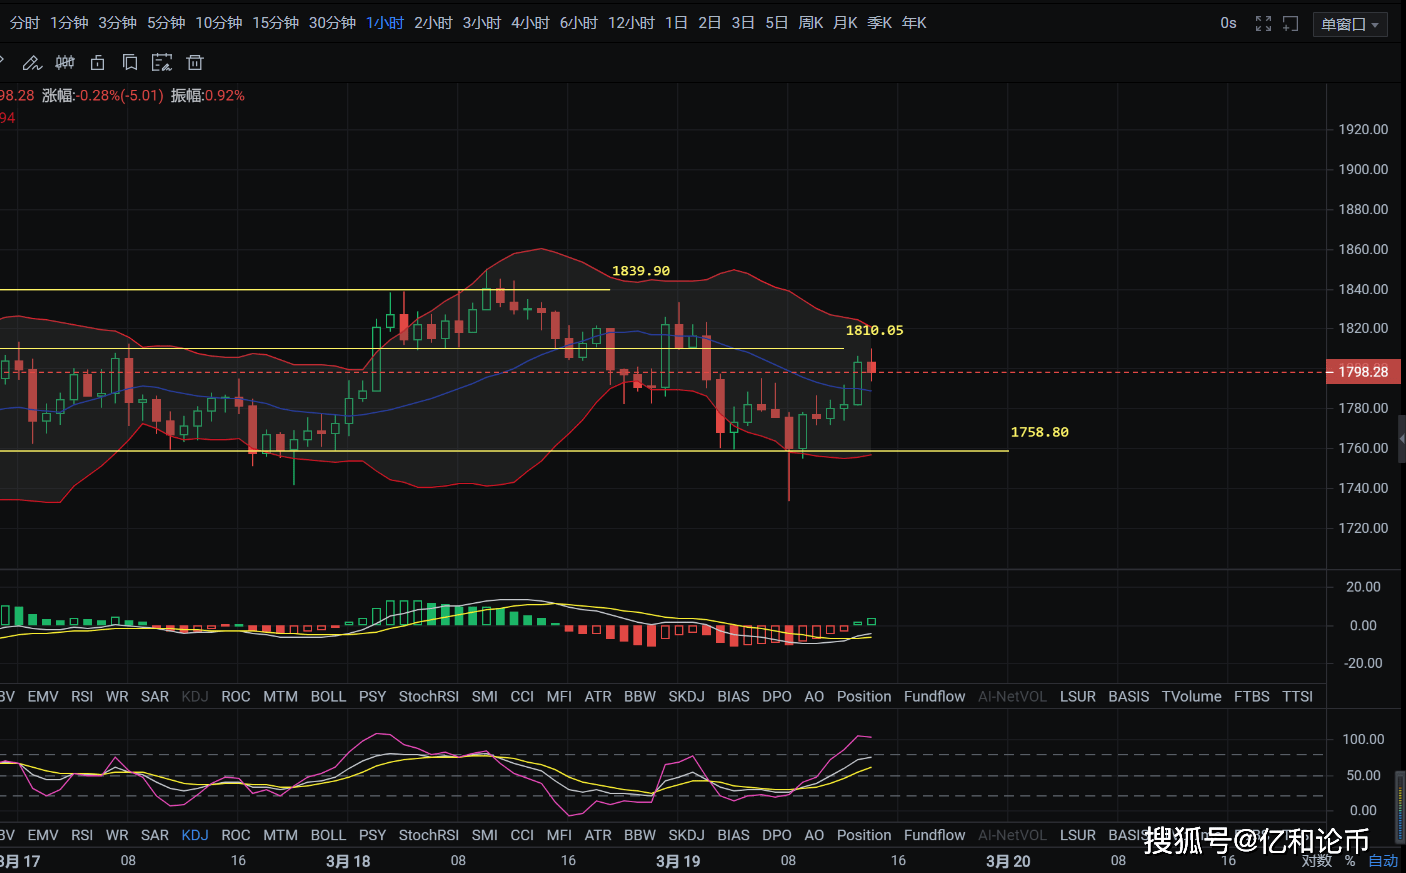Select the 季K quarterly chart
This screenshot has height=873, width=1406.
pyautogui.click(x=880, y=23)
